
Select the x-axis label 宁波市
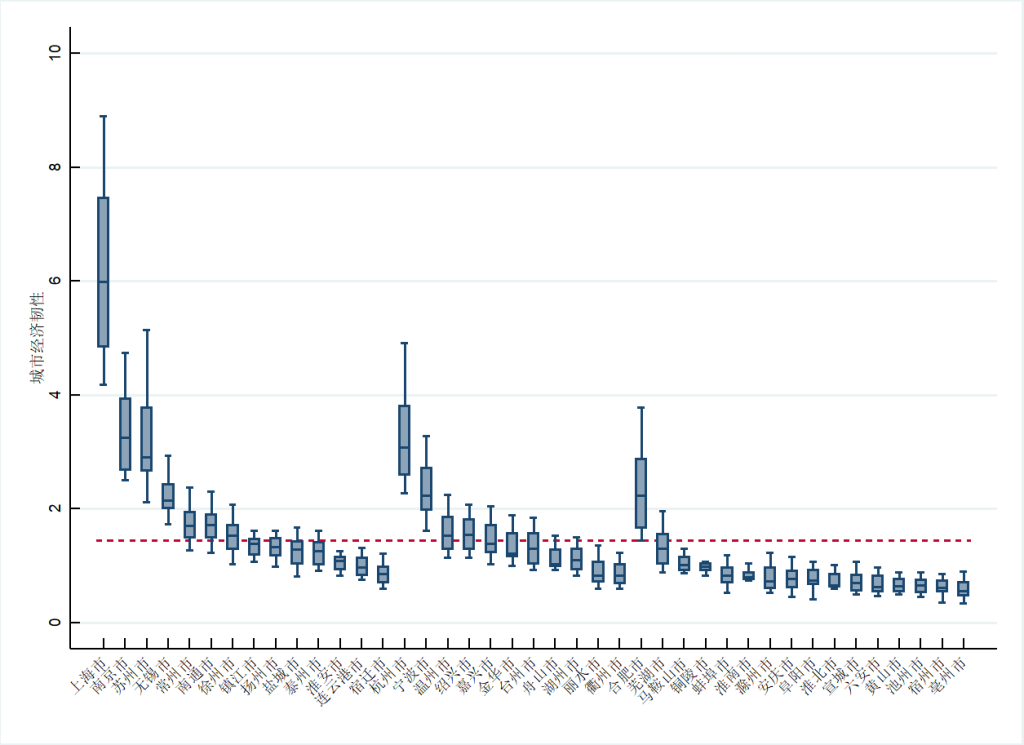click(411, 676)
